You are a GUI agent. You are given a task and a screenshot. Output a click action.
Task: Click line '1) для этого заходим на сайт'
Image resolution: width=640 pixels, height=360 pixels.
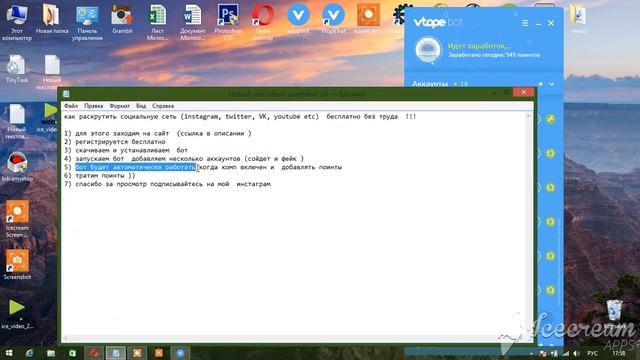[116, 133]
